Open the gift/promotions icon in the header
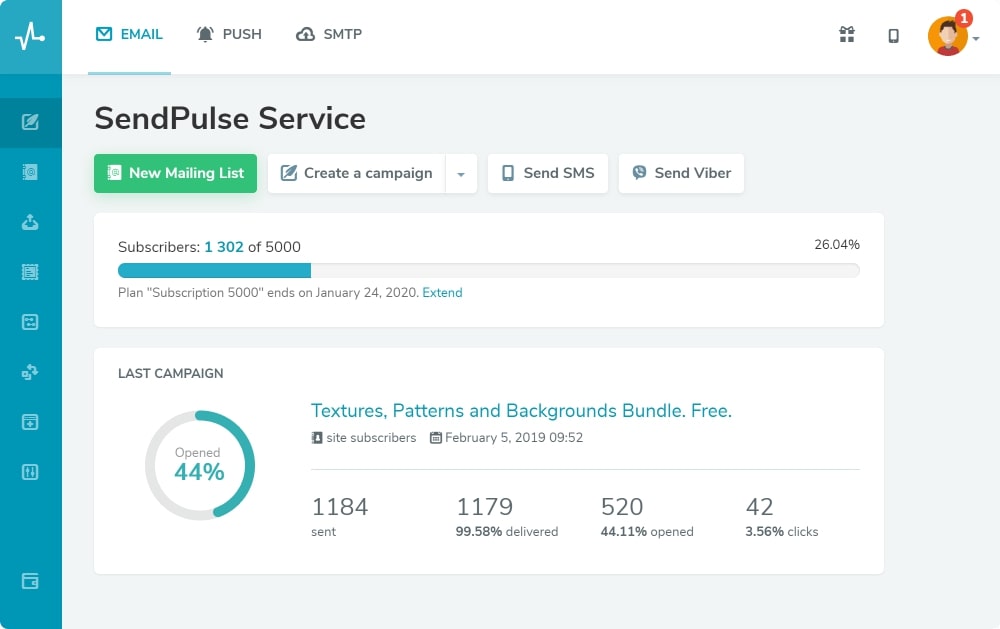Image resolution: width=1000 pixels, height=629 pixels. [x=847, y=34]
